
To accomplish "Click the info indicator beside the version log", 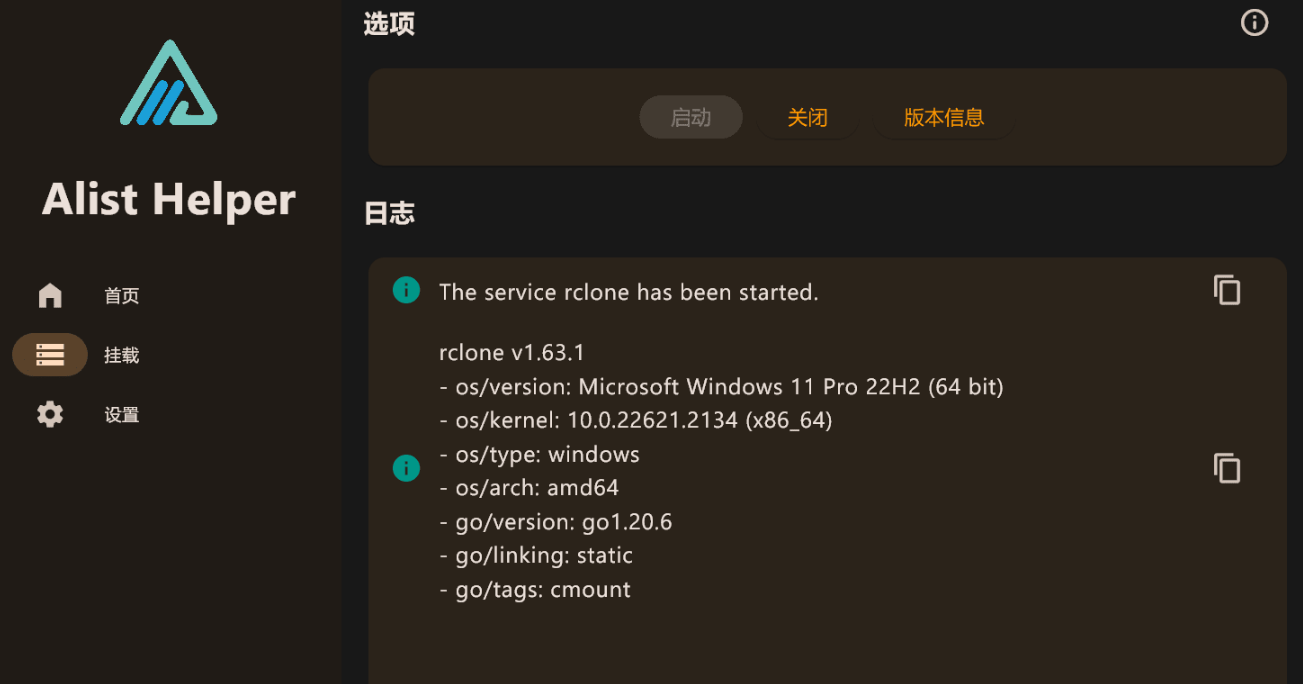I will click(406, 467).
